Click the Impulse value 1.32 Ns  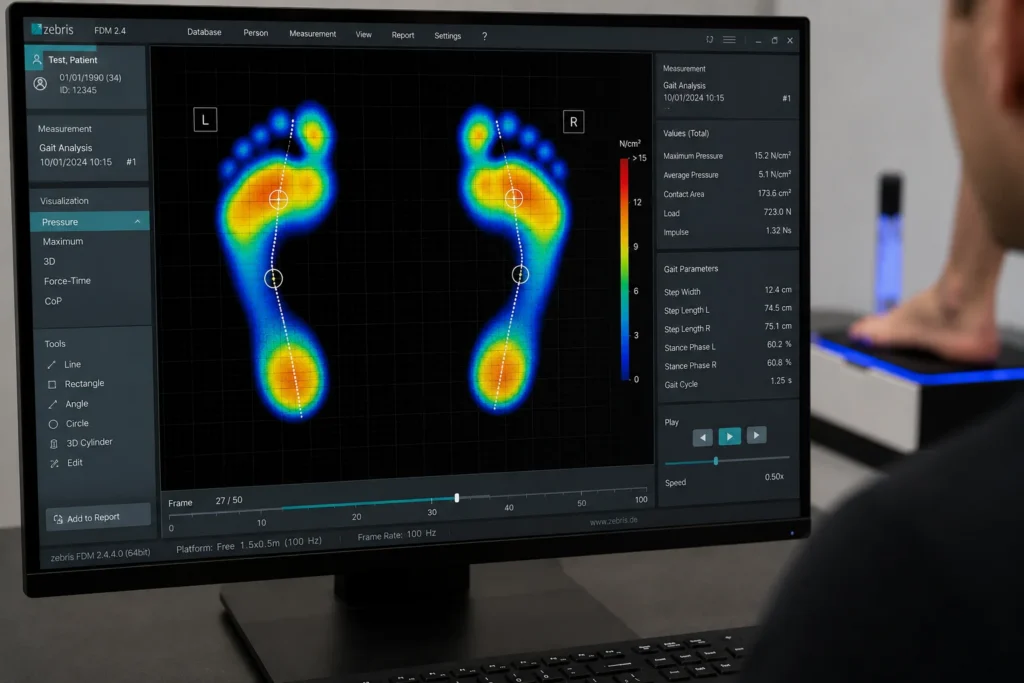coord(778,230)
